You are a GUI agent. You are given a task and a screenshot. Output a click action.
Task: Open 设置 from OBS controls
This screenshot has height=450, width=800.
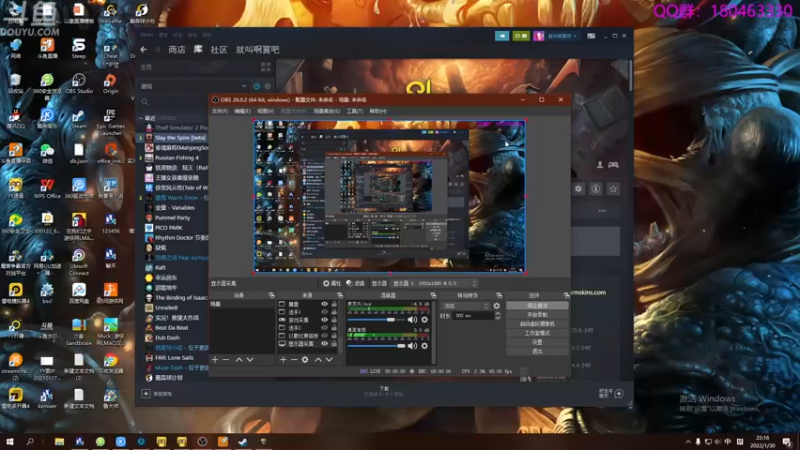tap(537, 342)
